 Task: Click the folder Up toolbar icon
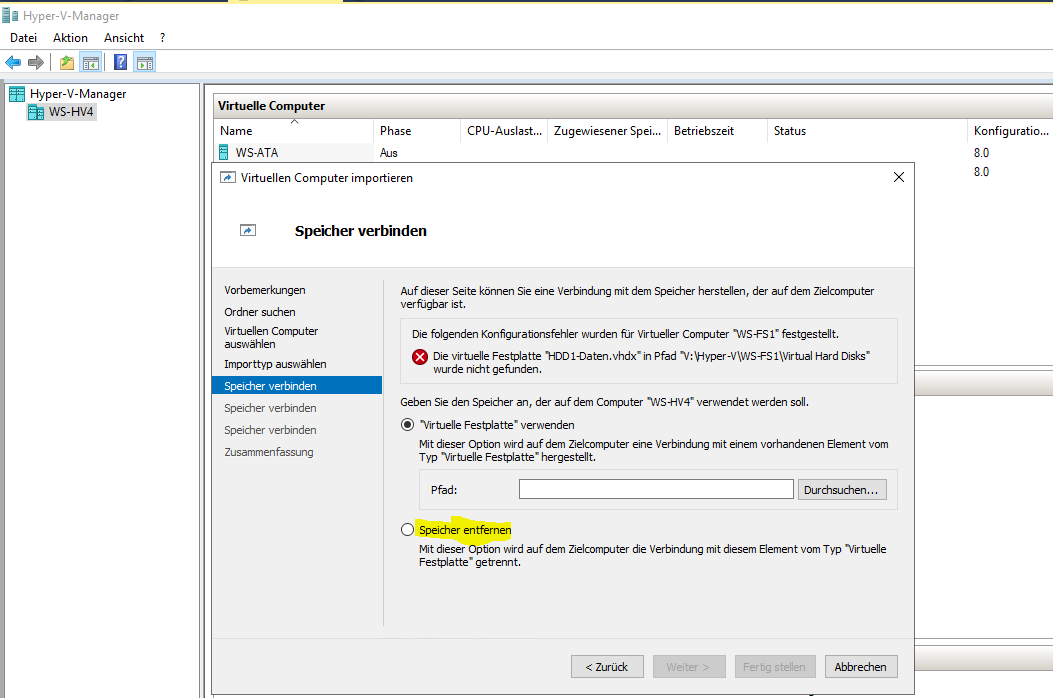pos(66,62)
